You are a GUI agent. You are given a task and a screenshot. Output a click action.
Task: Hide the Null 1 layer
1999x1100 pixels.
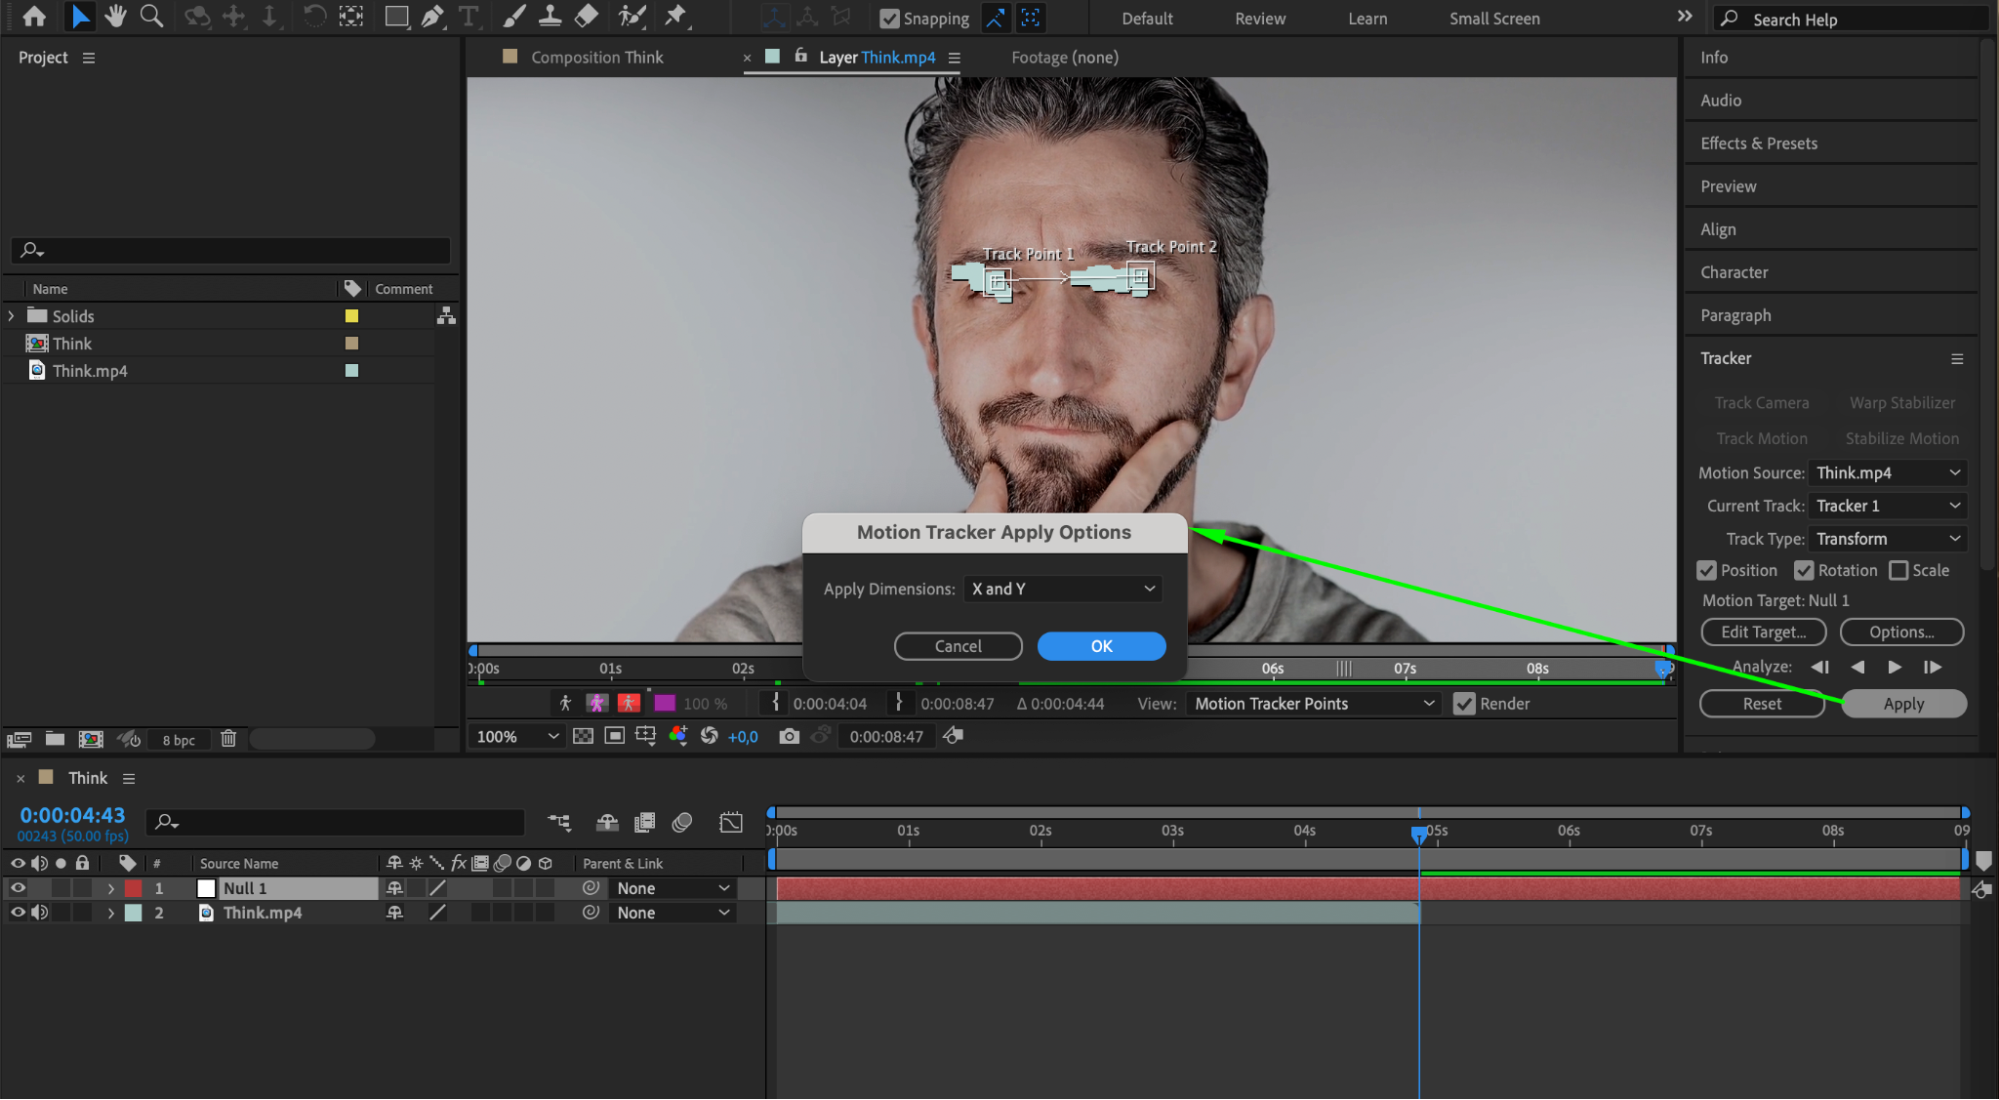18,888
